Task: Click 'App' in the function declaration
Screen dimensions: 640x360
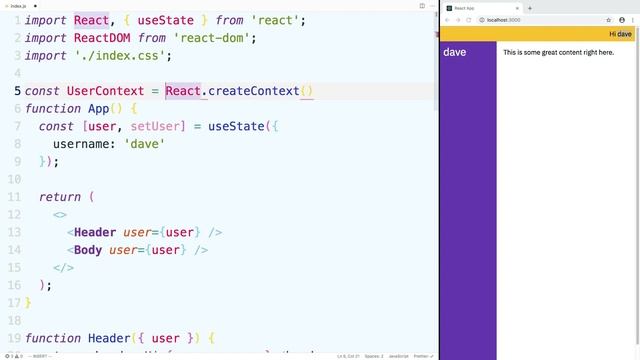Action: (x=98, y=109)
